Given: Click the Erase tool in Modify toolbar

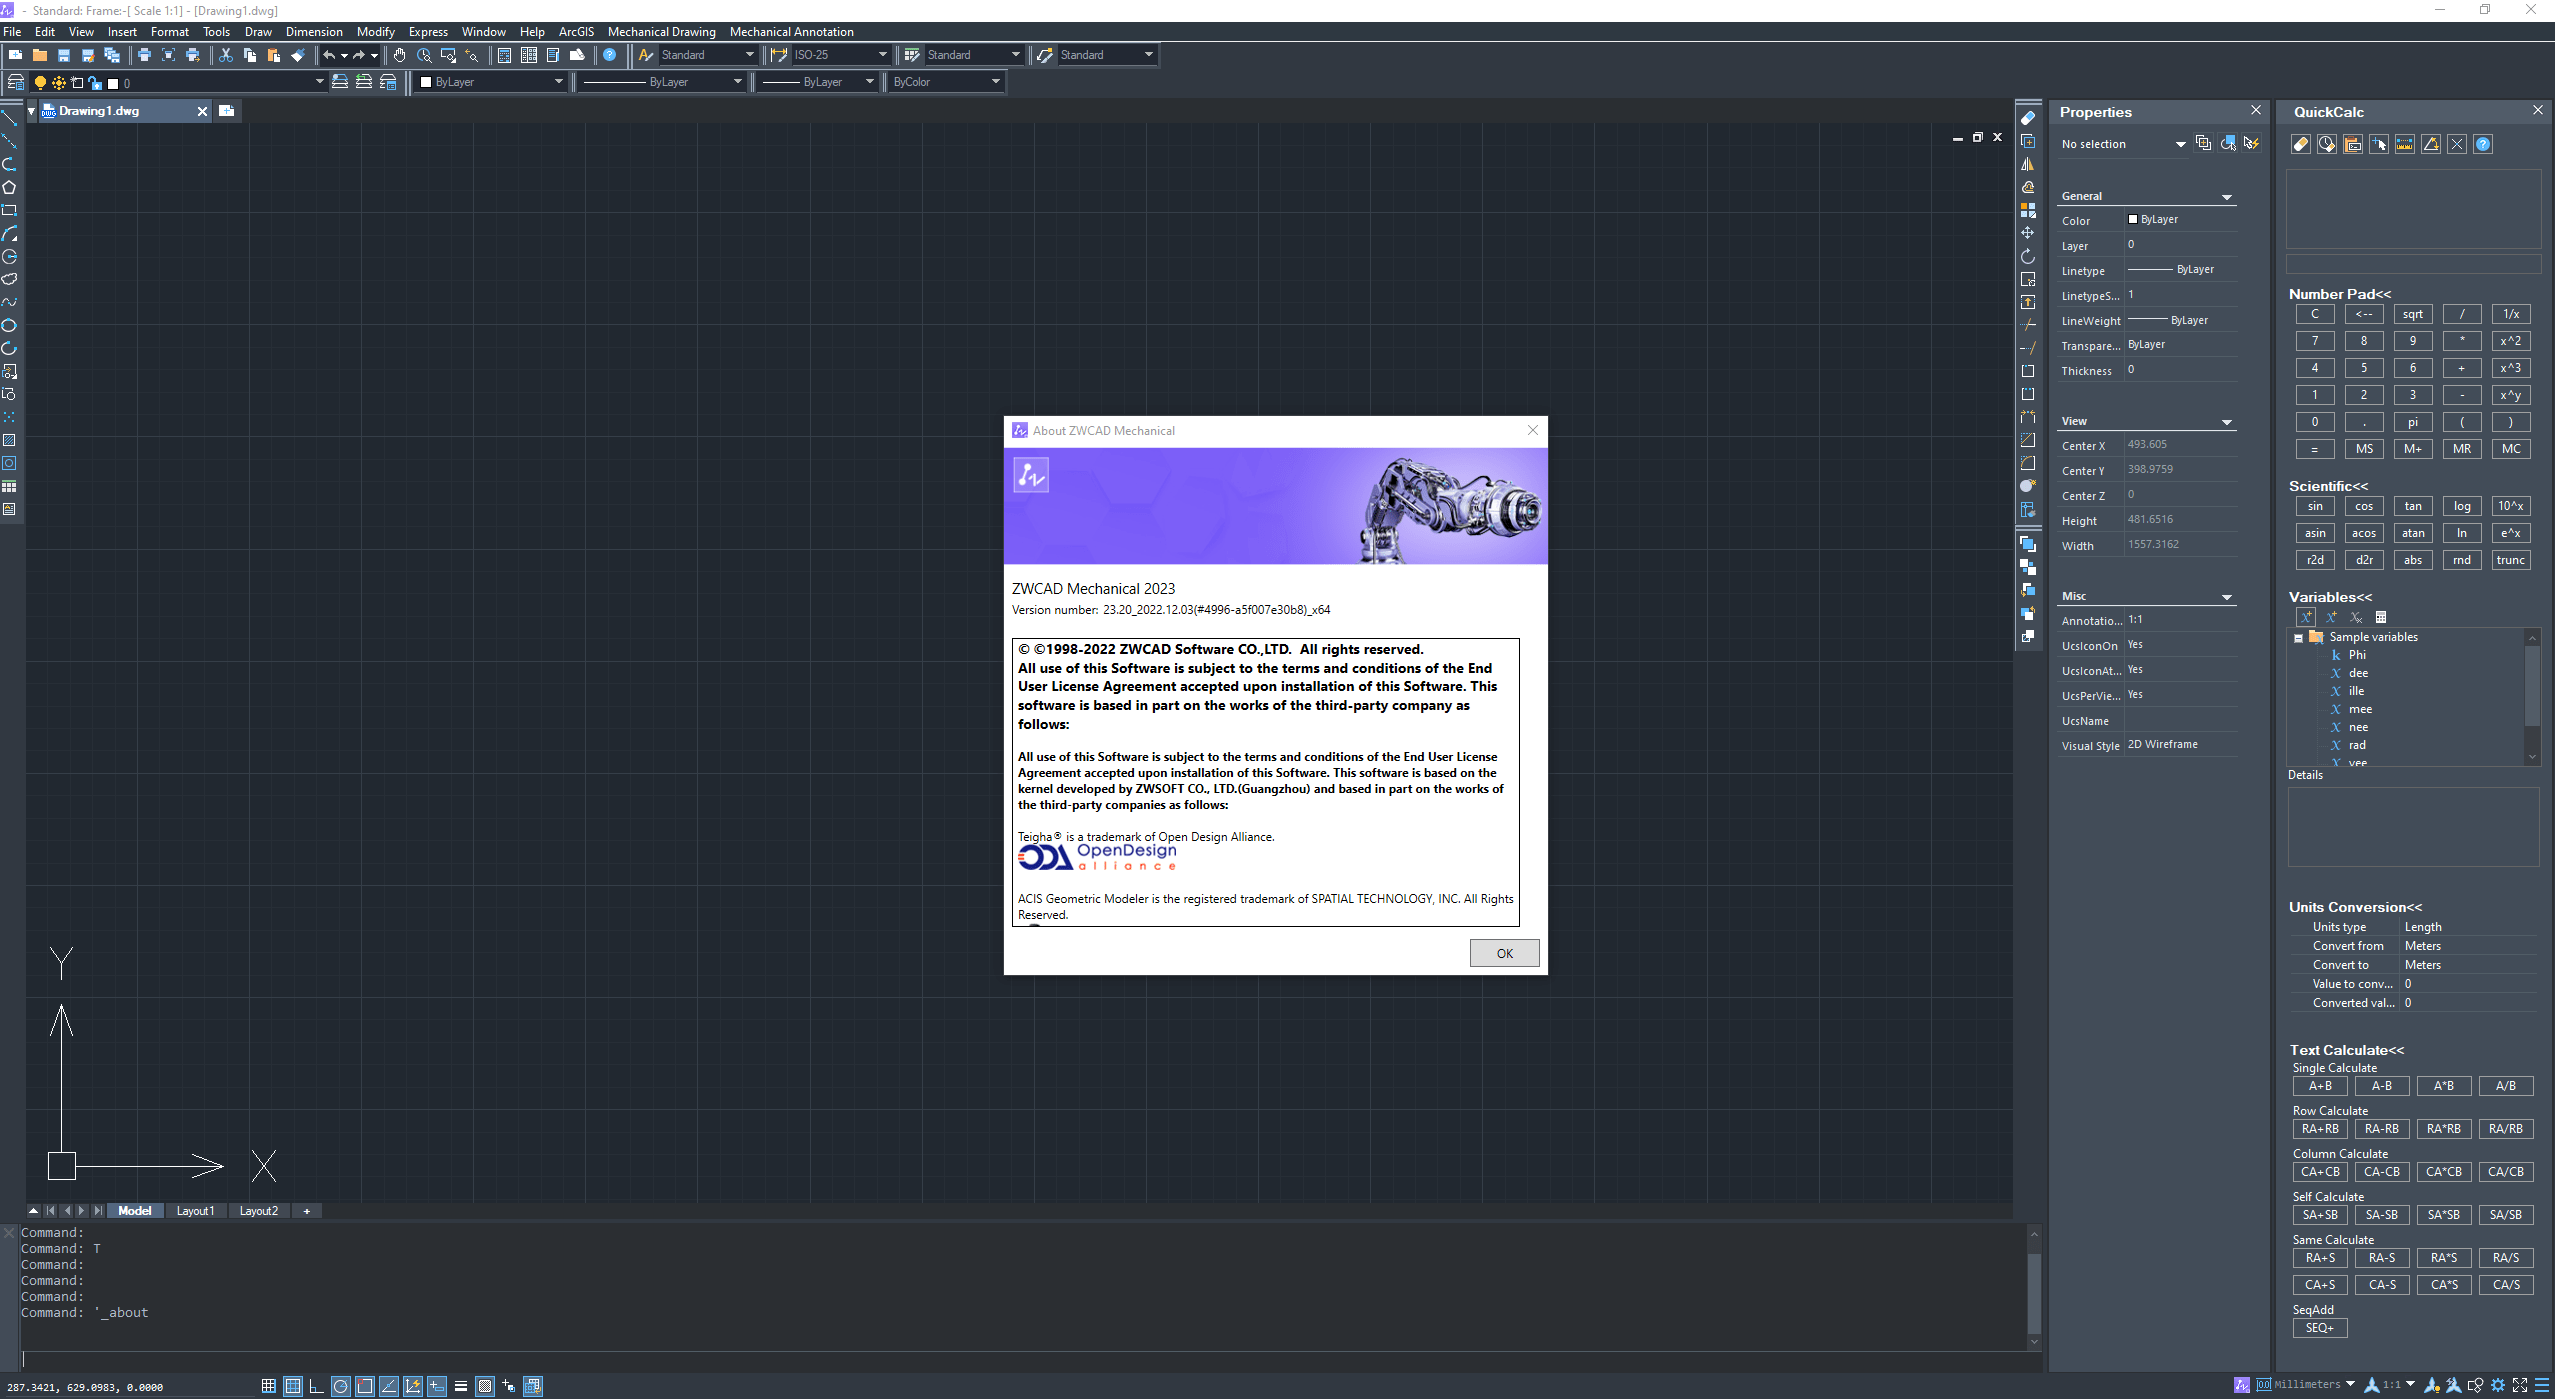Looking at the screenshot, I should (x=2028, y=118).
